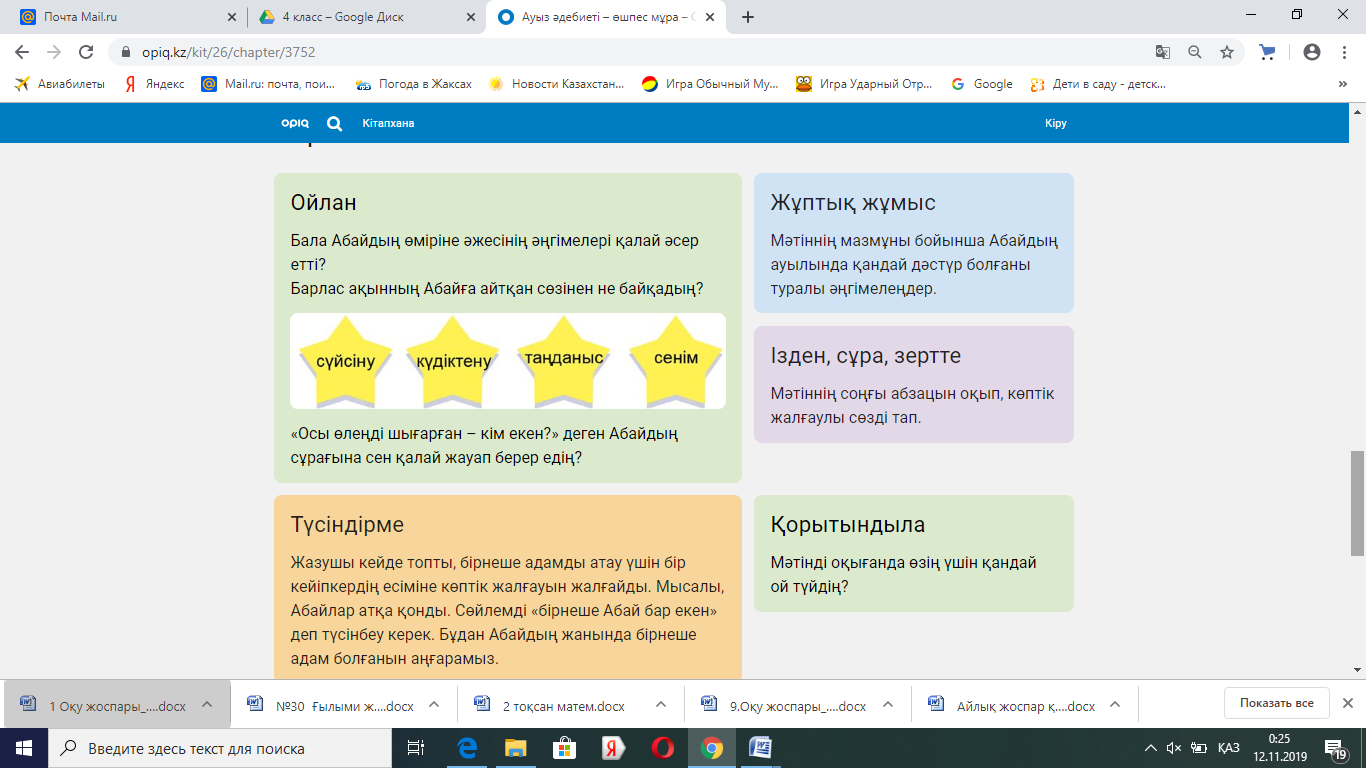Click the shopping cart extension icon
This screenshot has width=1366, height=768.
1267,52
